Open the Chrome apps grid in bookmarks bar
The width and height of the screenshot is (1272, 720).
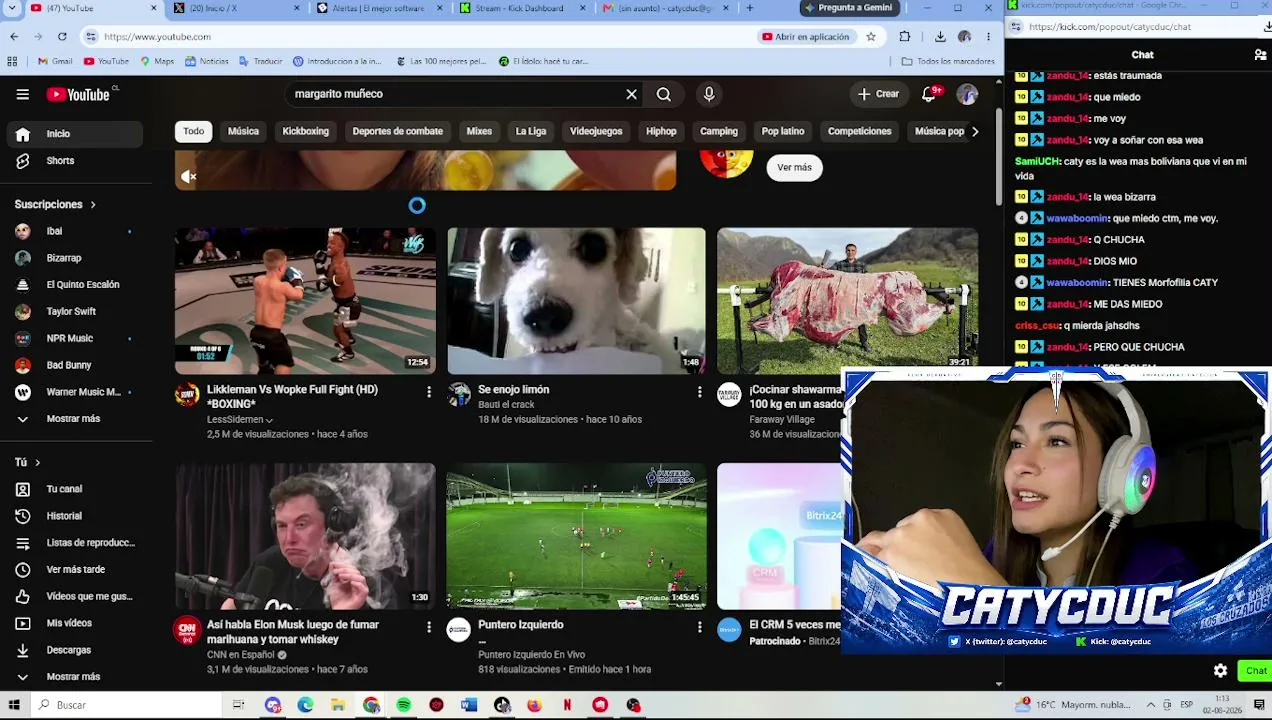coord(12,61)
